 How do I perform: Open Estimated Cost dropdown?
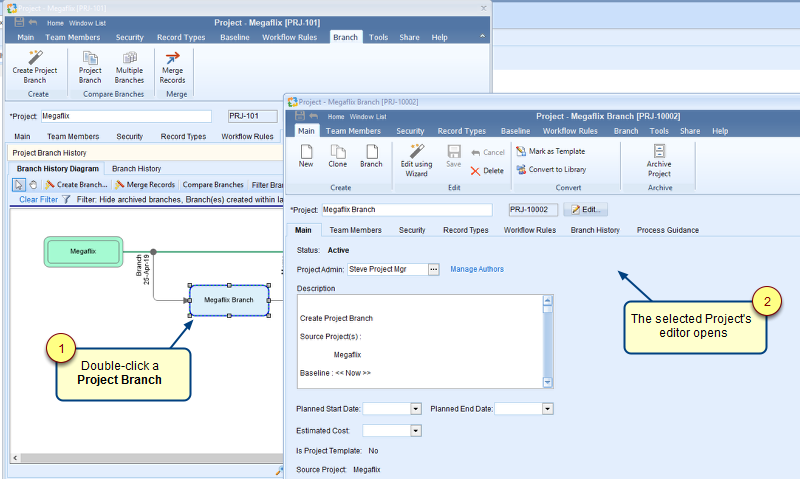(416, 431)
